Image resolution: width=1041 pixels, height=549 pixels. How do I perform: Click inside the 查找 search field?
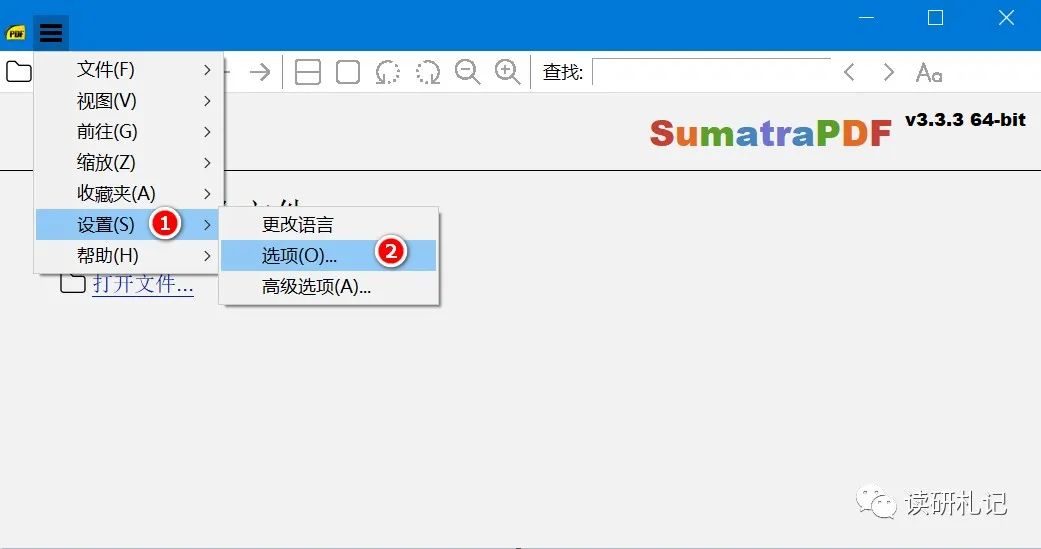711,72
